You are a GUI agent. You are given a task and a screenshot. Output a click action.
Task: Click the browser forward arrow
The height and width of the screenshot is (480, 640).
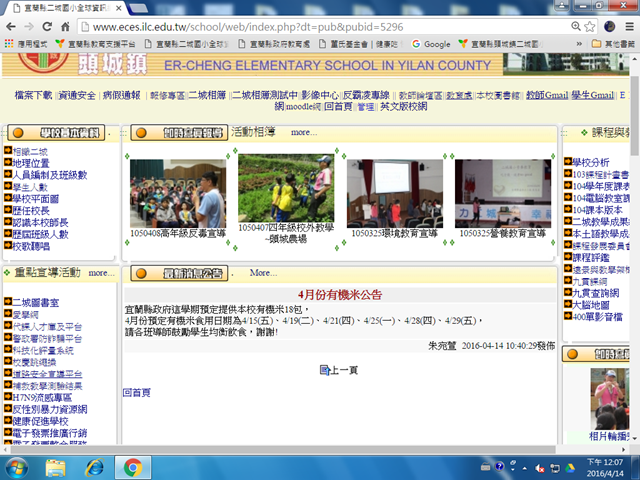29,27
